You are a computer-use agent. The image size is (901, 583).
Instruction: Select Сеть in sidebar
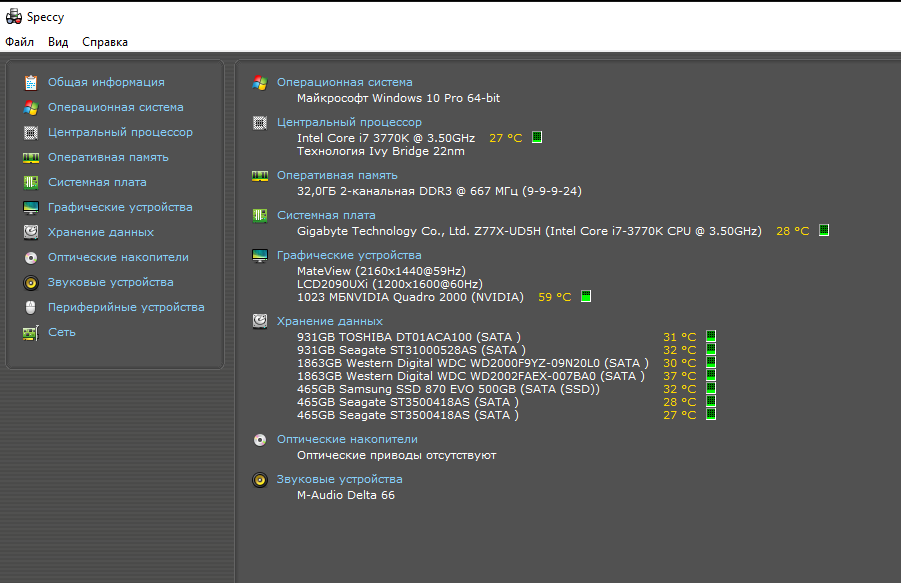(x=61, y=332)
